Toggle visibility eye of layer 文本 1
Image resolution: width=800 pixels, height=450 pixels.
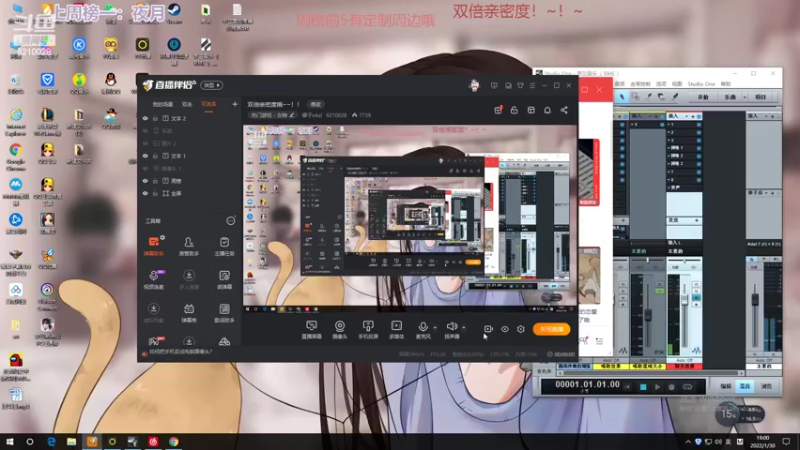tap(145, 156)
